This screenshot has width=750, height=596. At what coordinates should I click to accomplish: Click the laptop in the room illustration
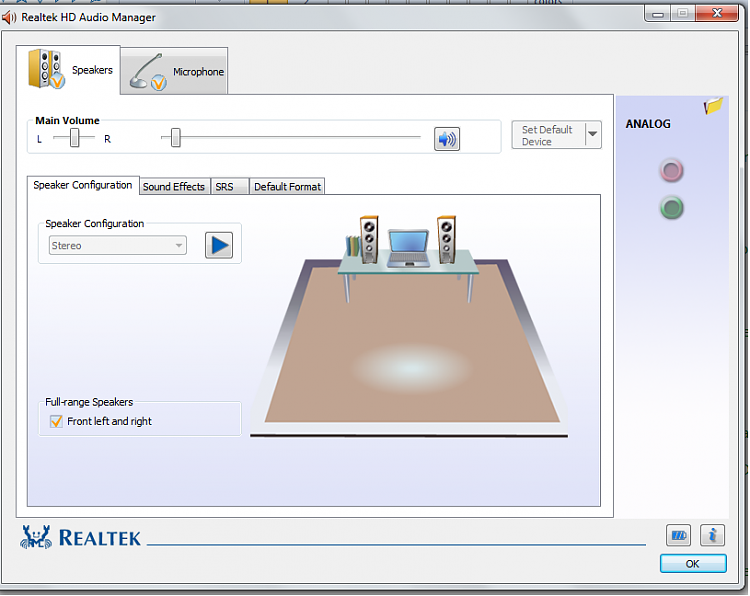(x=408, y=248)
